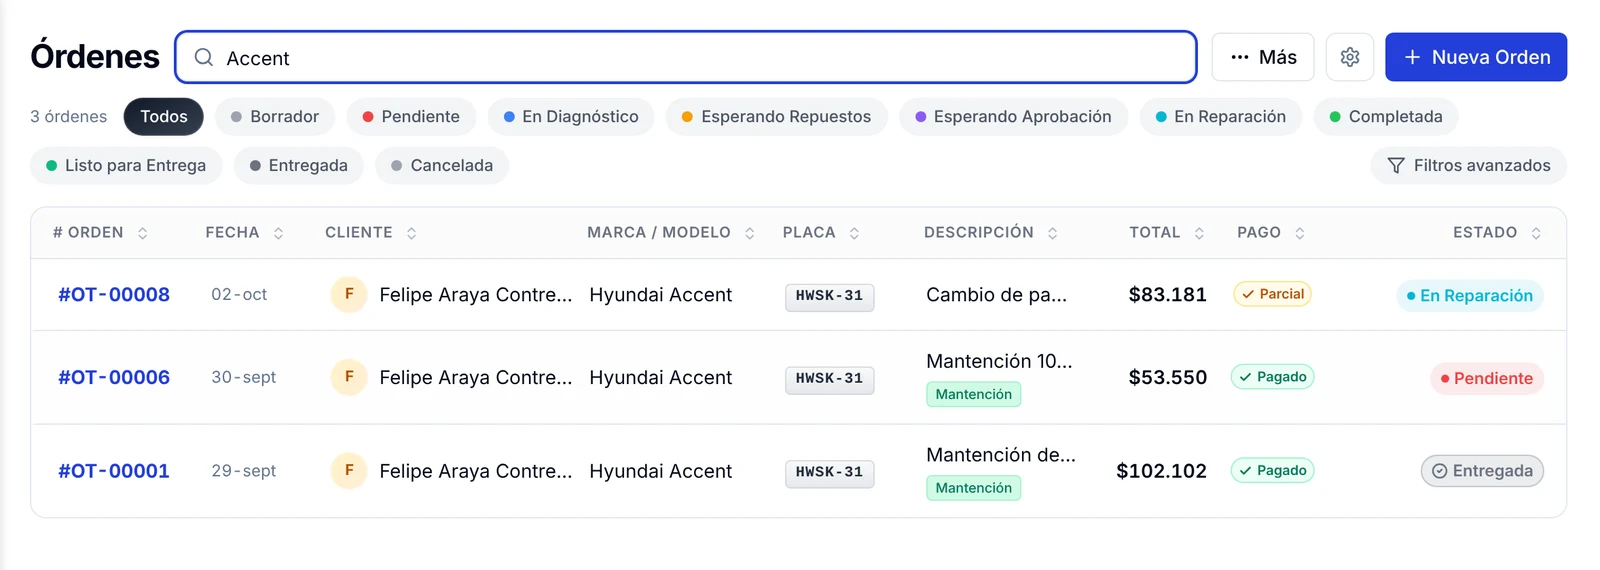Select the Todos filter

(x=164, y=116)
